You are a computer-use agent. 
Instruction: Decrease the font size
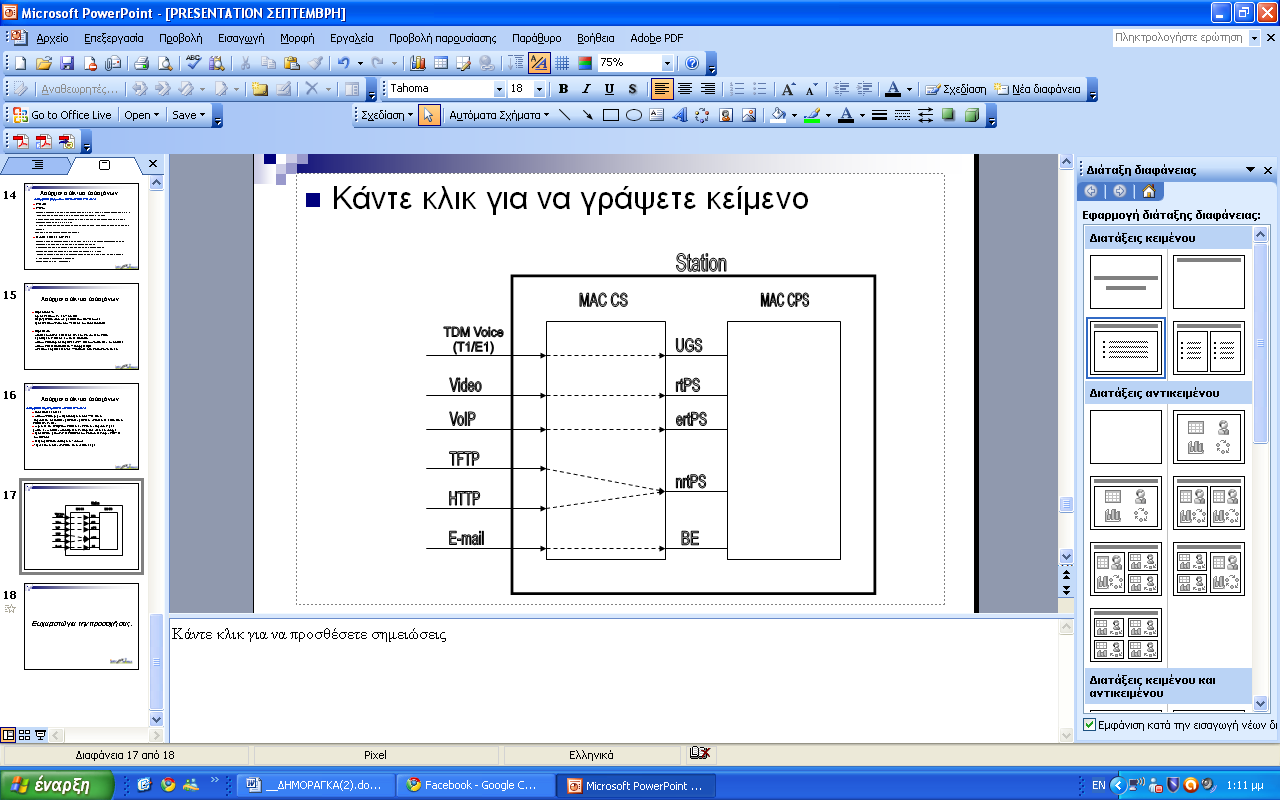(x=812, y=89)
